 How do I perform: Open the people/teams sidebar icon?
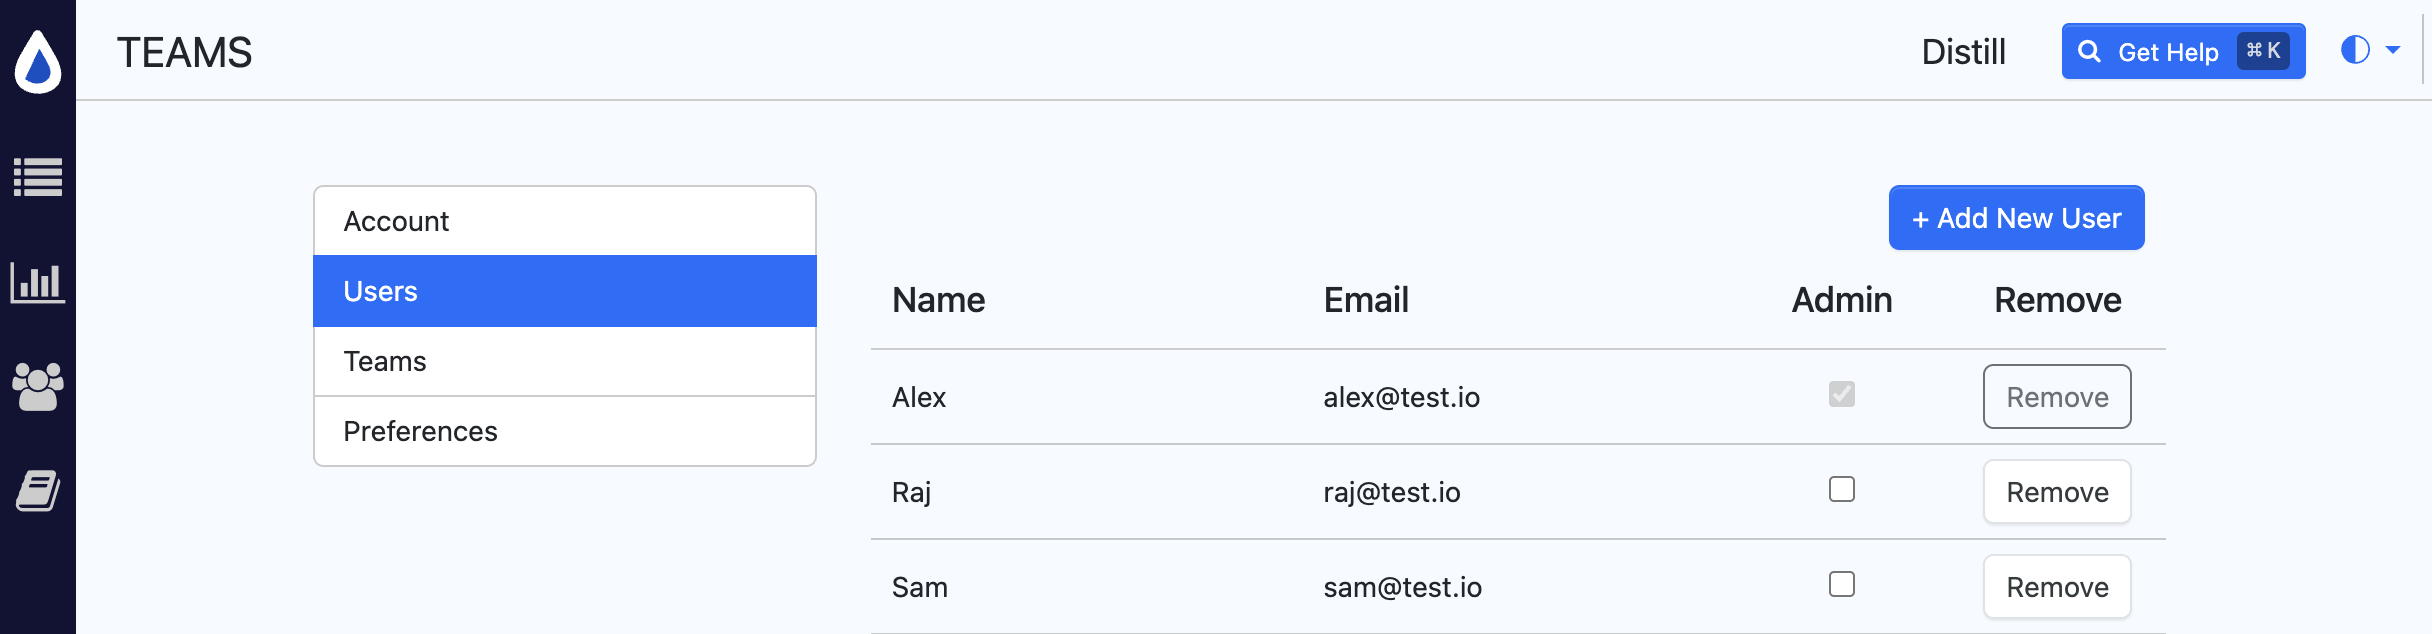point(39,387)
